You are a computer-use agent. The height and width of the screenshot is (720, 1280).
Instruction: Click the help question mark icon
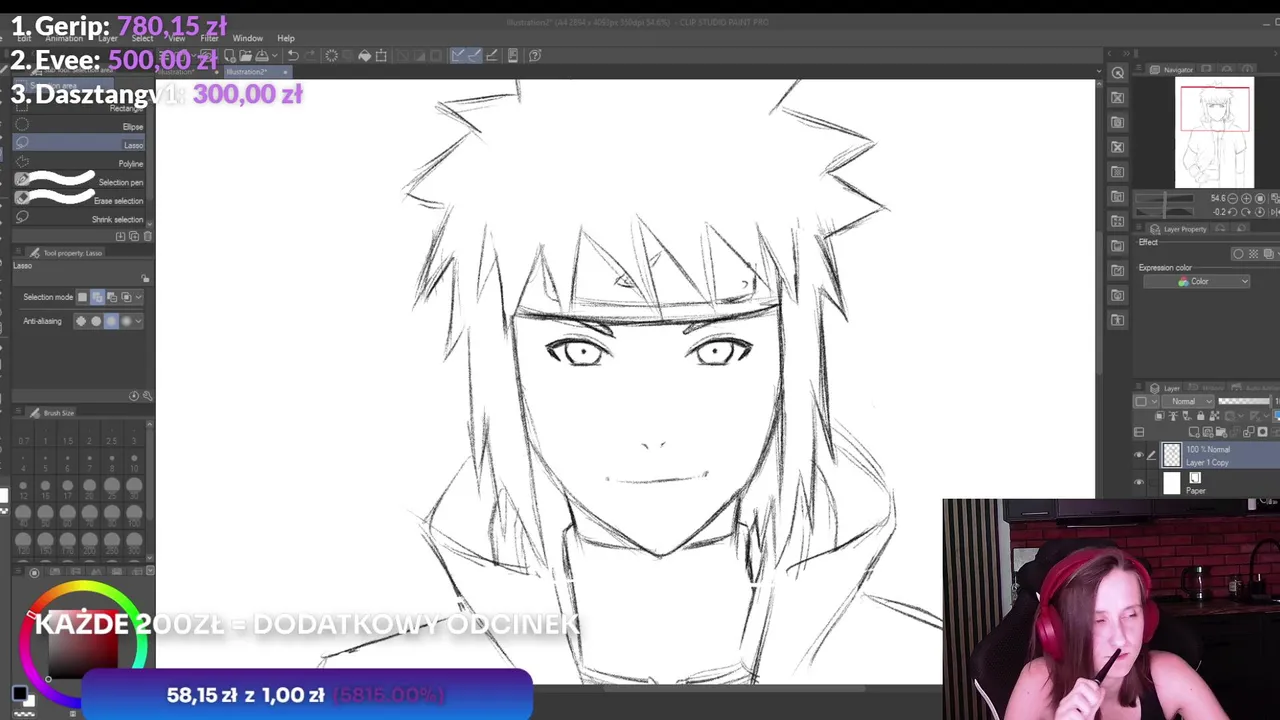pos(535,56)
